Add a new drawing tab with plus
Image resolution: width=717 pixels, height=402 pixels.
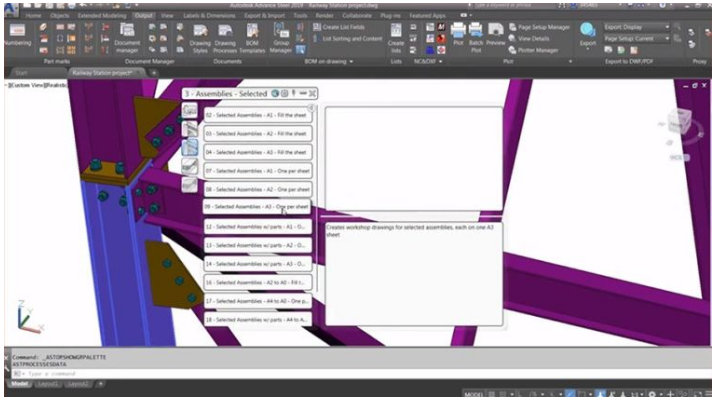[x=154, y=73]
